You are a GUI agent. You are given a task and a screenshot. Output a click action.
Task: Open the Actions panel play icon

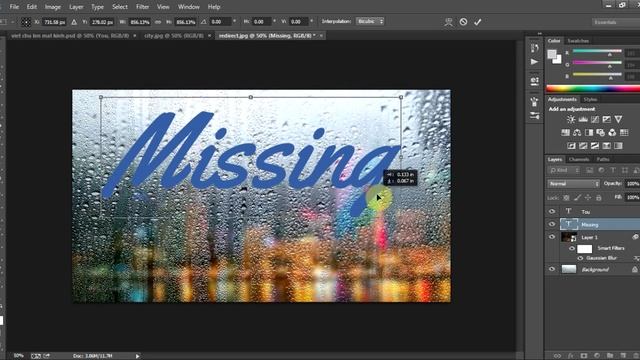tap(534, 62)
